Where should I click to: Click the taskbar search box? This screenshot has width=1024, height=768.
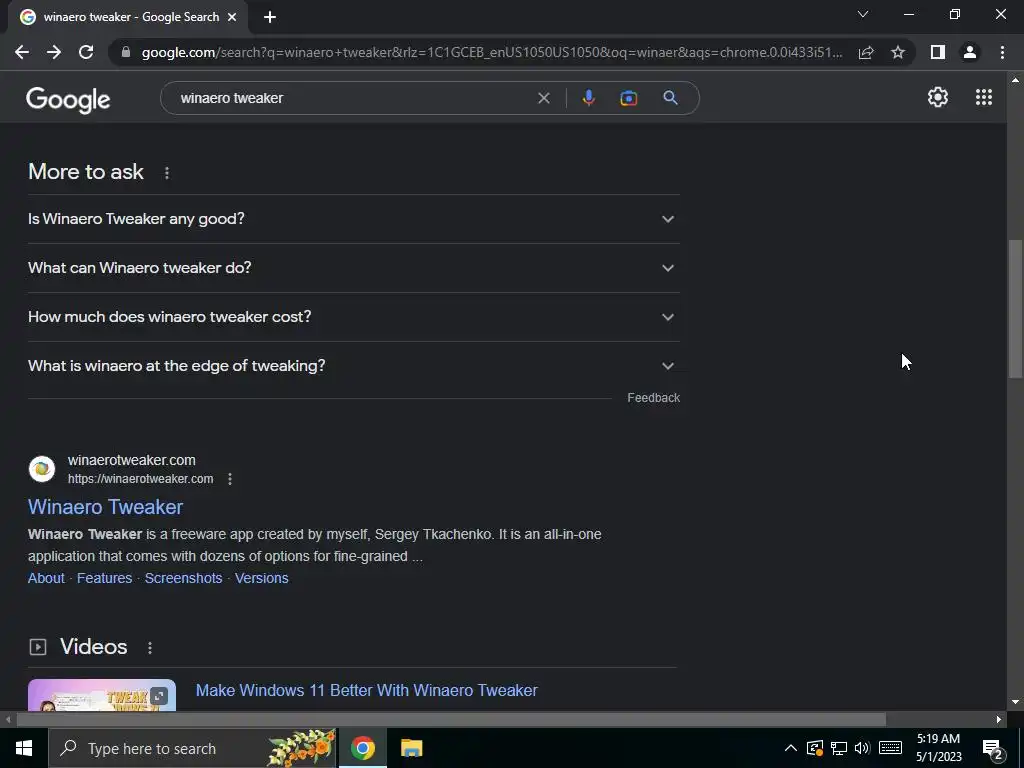point(193,748)
